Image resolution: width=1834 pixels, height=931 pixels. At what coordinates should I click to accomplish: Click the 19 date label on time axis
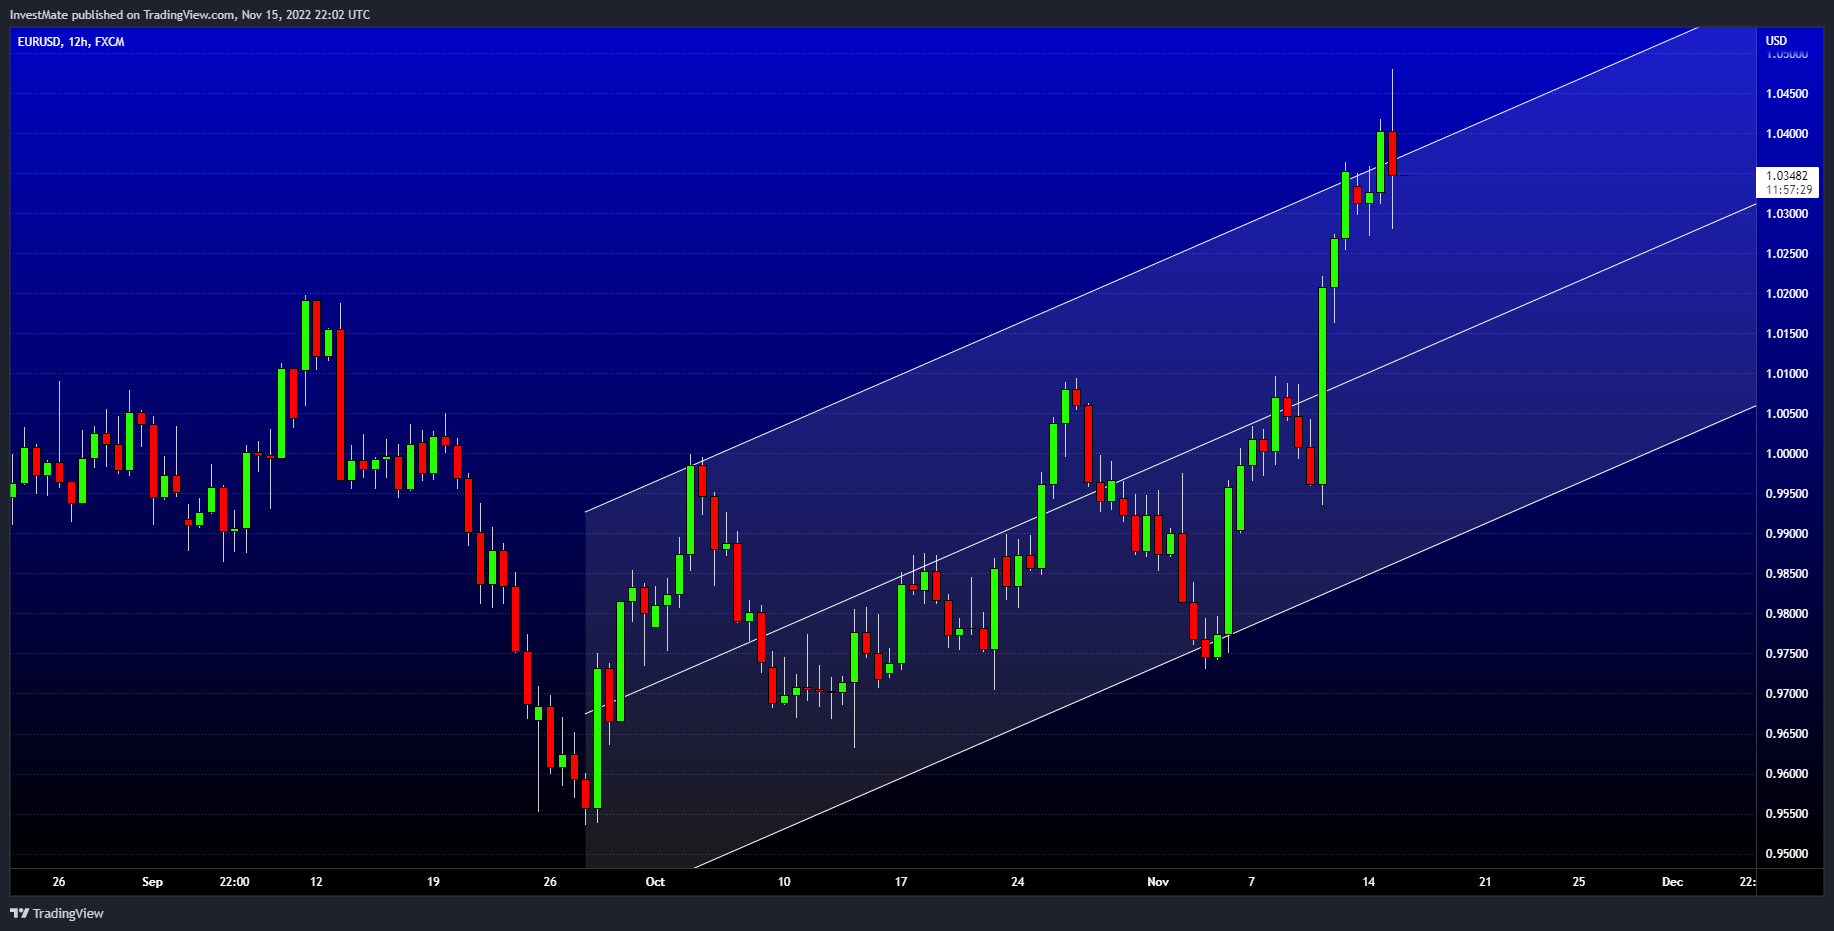[x=433, y=882]
